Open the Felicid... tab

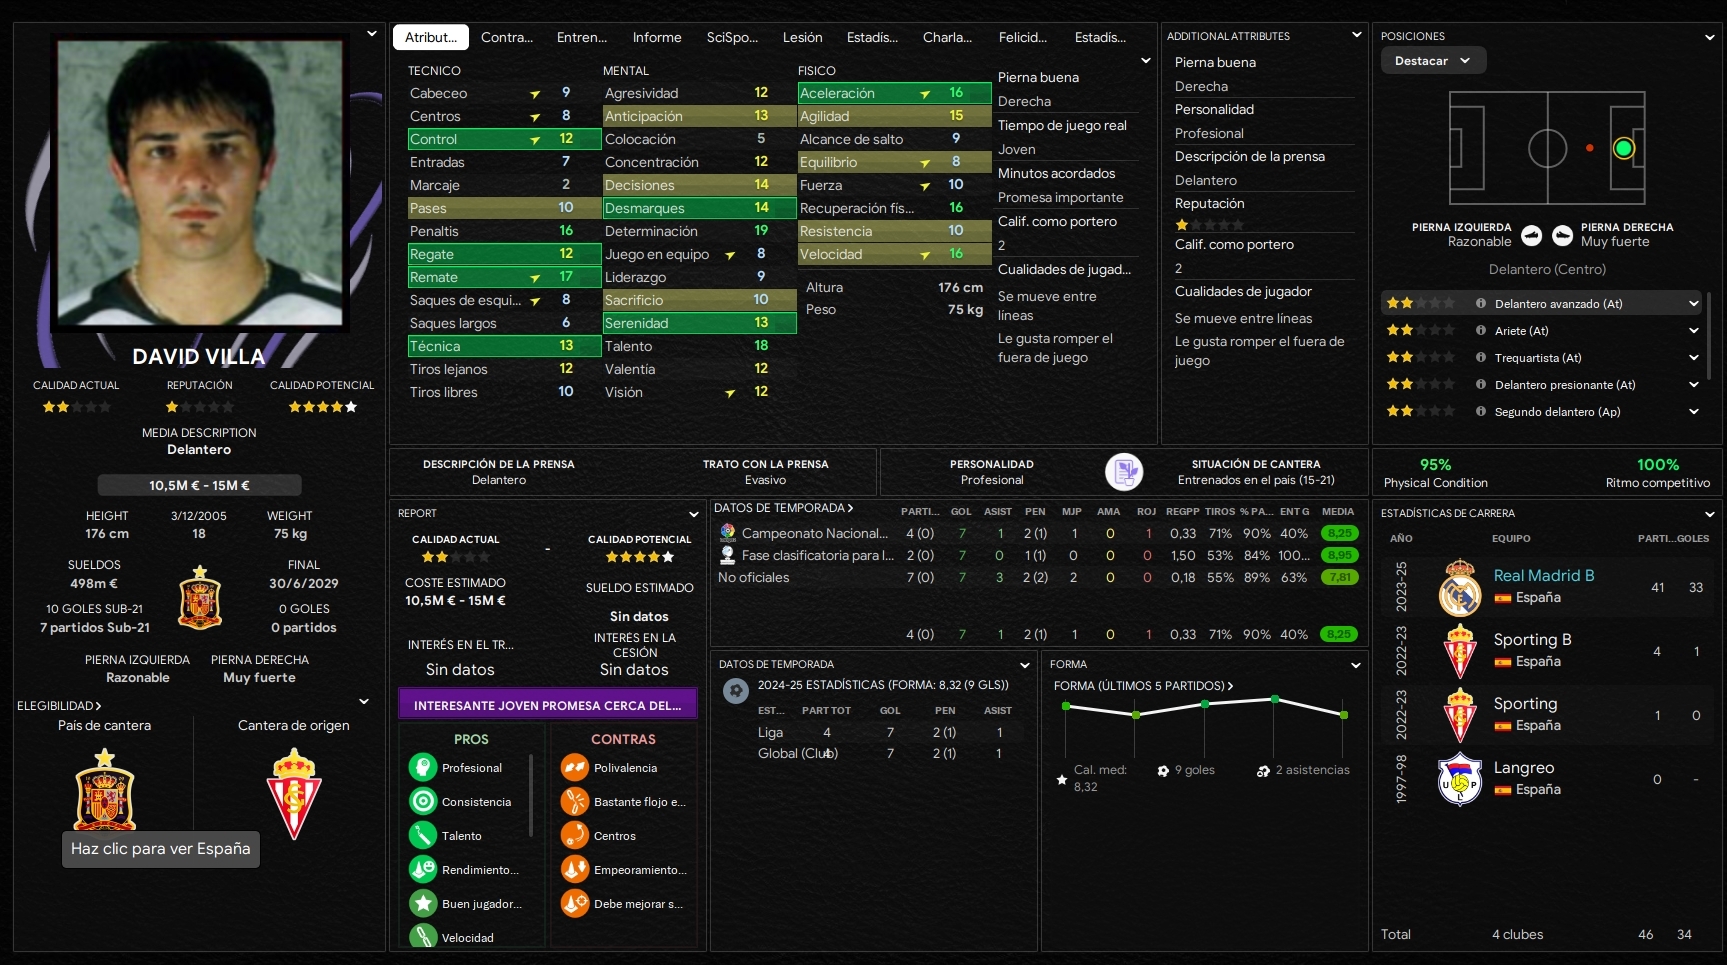pos(1023,37)
